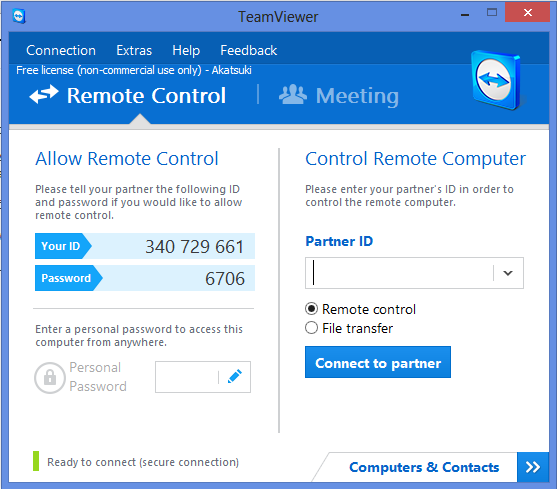The width and height of the screenshot is (557, 489).
Task: Close the TeamViewer window
Action: pos(528,12)
